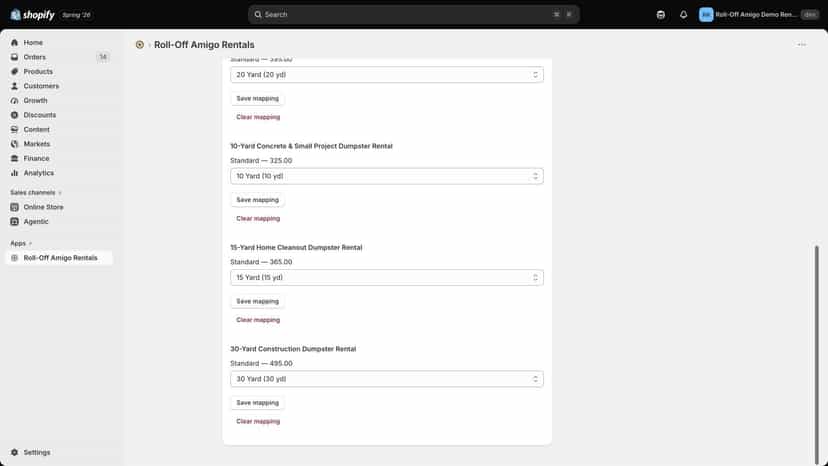
Task: Open Discounts page
Action: (40, 115)
